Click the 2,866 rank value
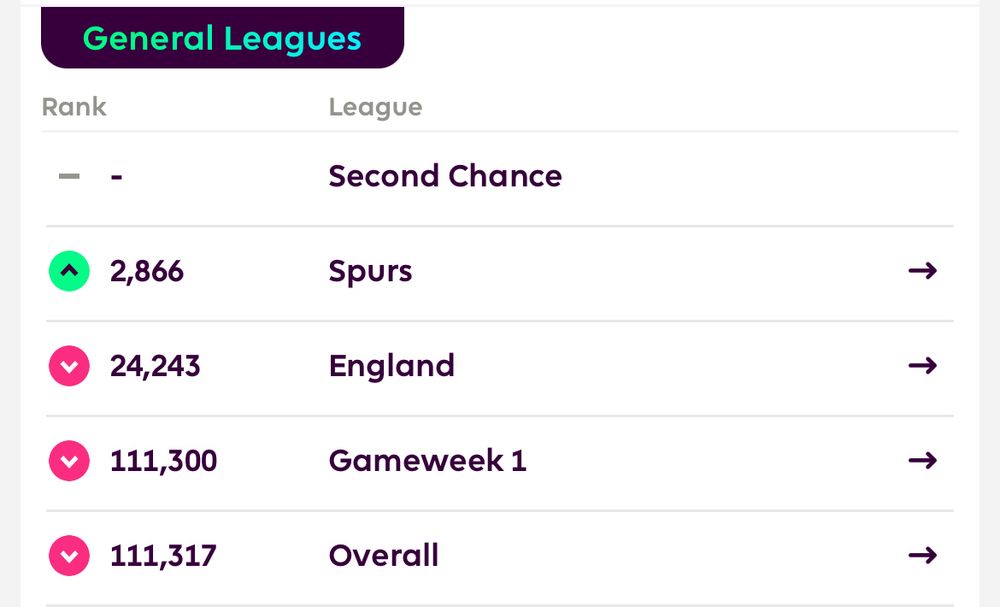The image size is (1000, 607). coord(147,271)
